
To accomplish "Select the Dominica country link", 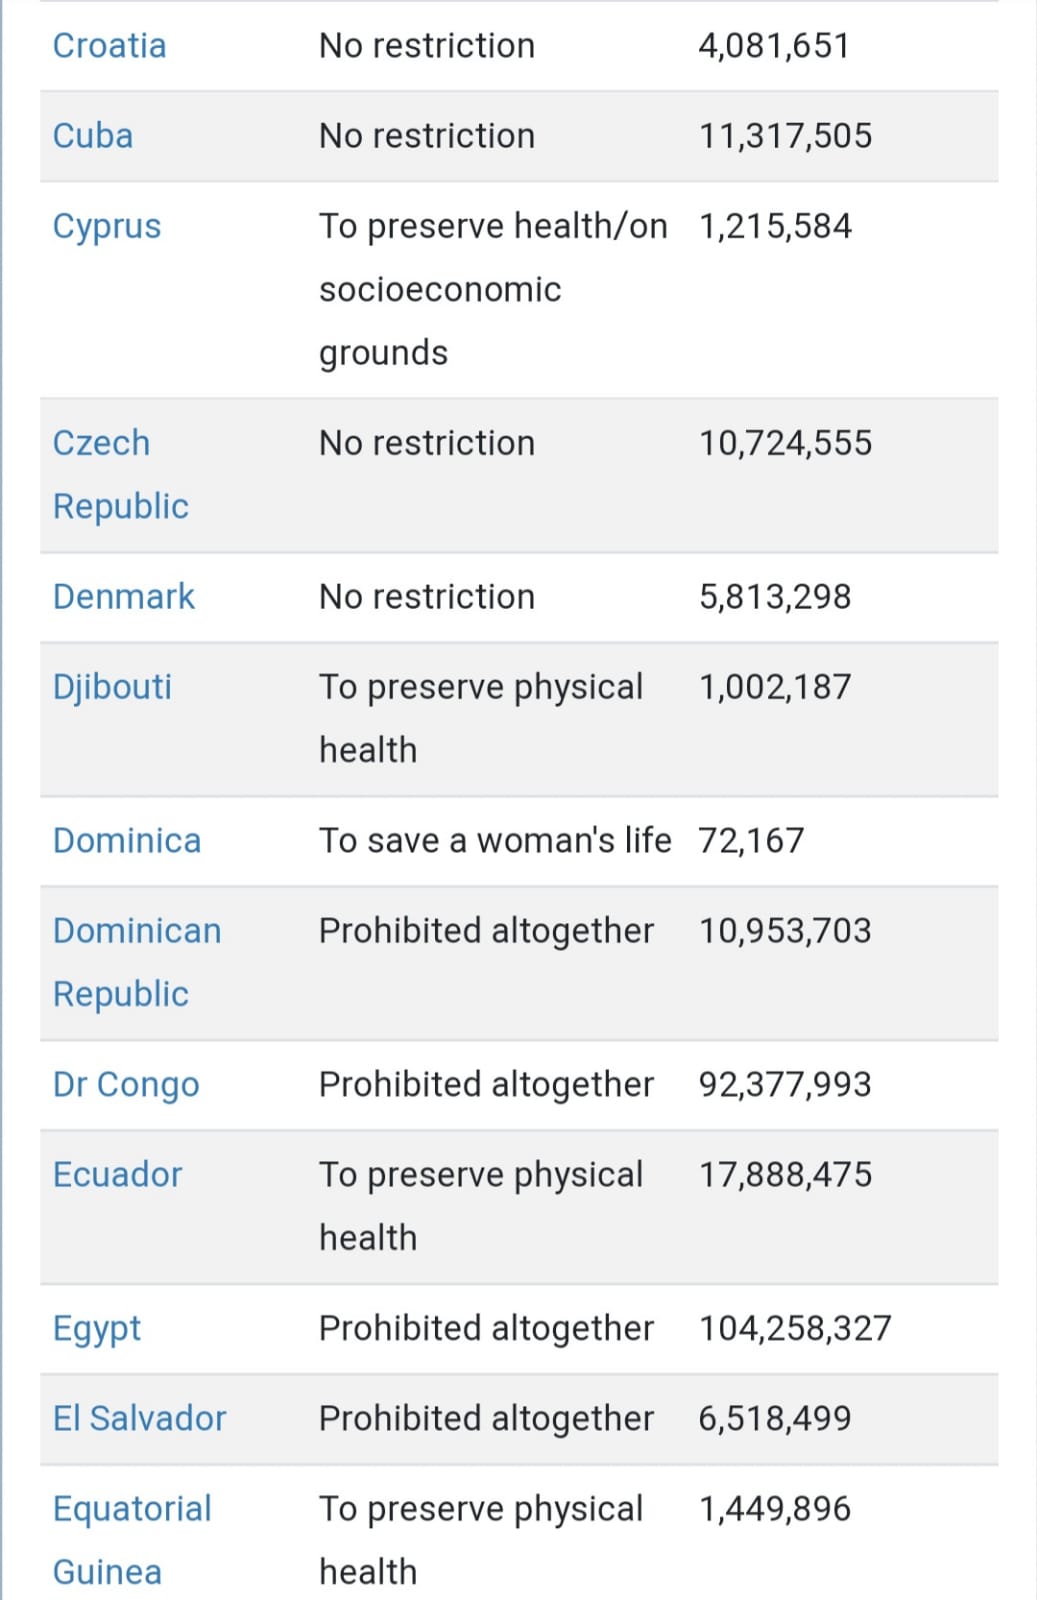I will [x=127, y=841].
